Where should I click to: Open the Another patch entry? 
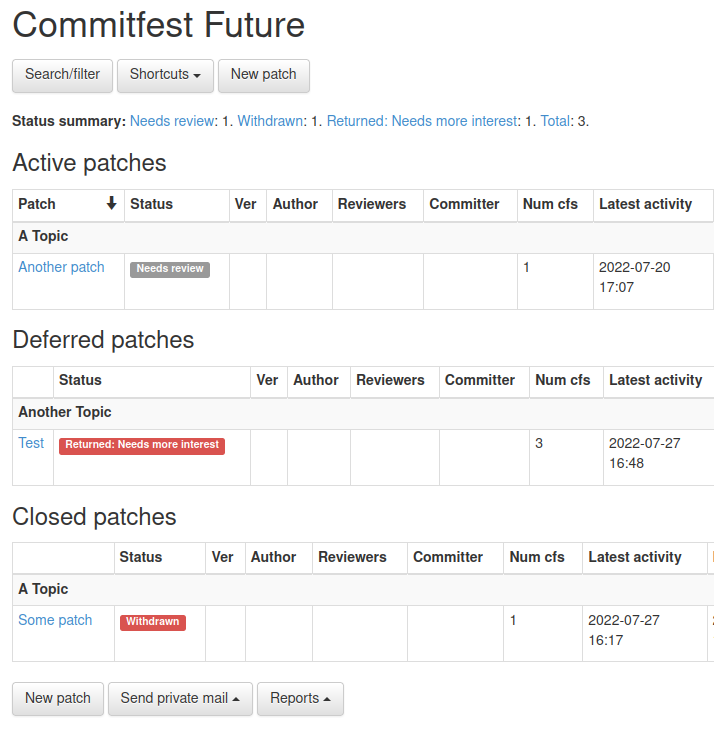tap(61, 267)
